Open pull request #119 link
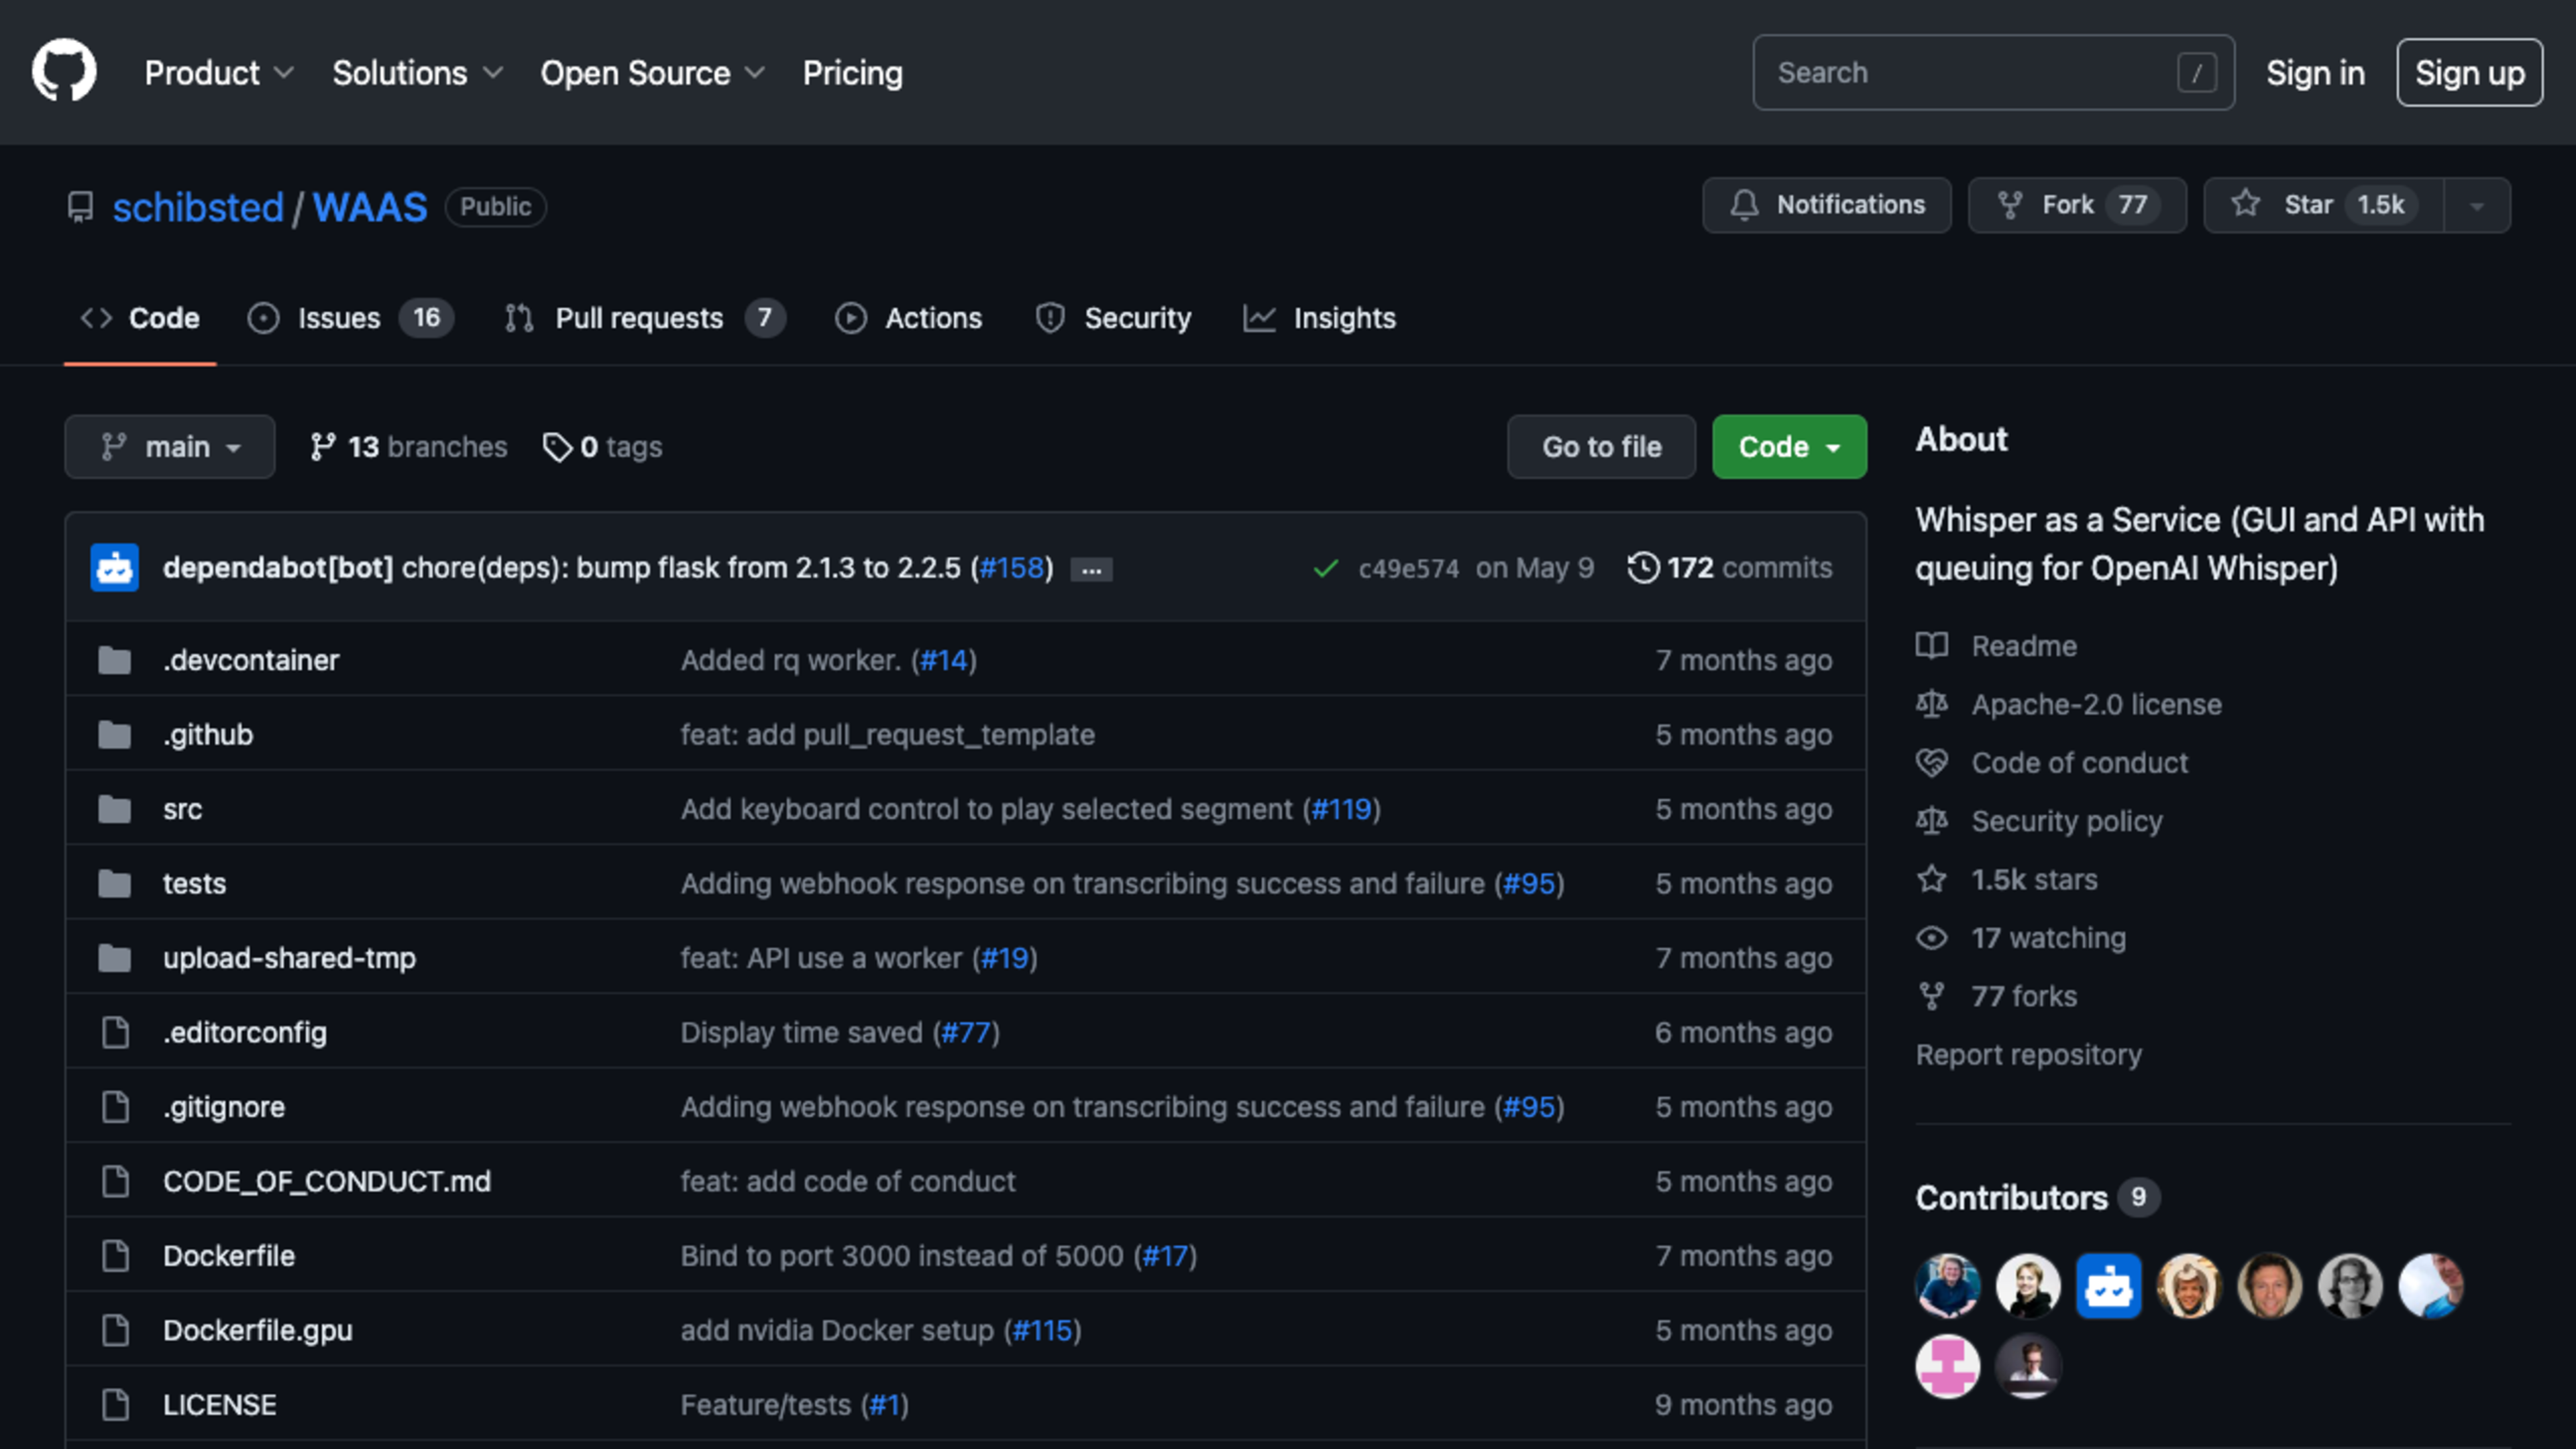 coord(1342,809)
